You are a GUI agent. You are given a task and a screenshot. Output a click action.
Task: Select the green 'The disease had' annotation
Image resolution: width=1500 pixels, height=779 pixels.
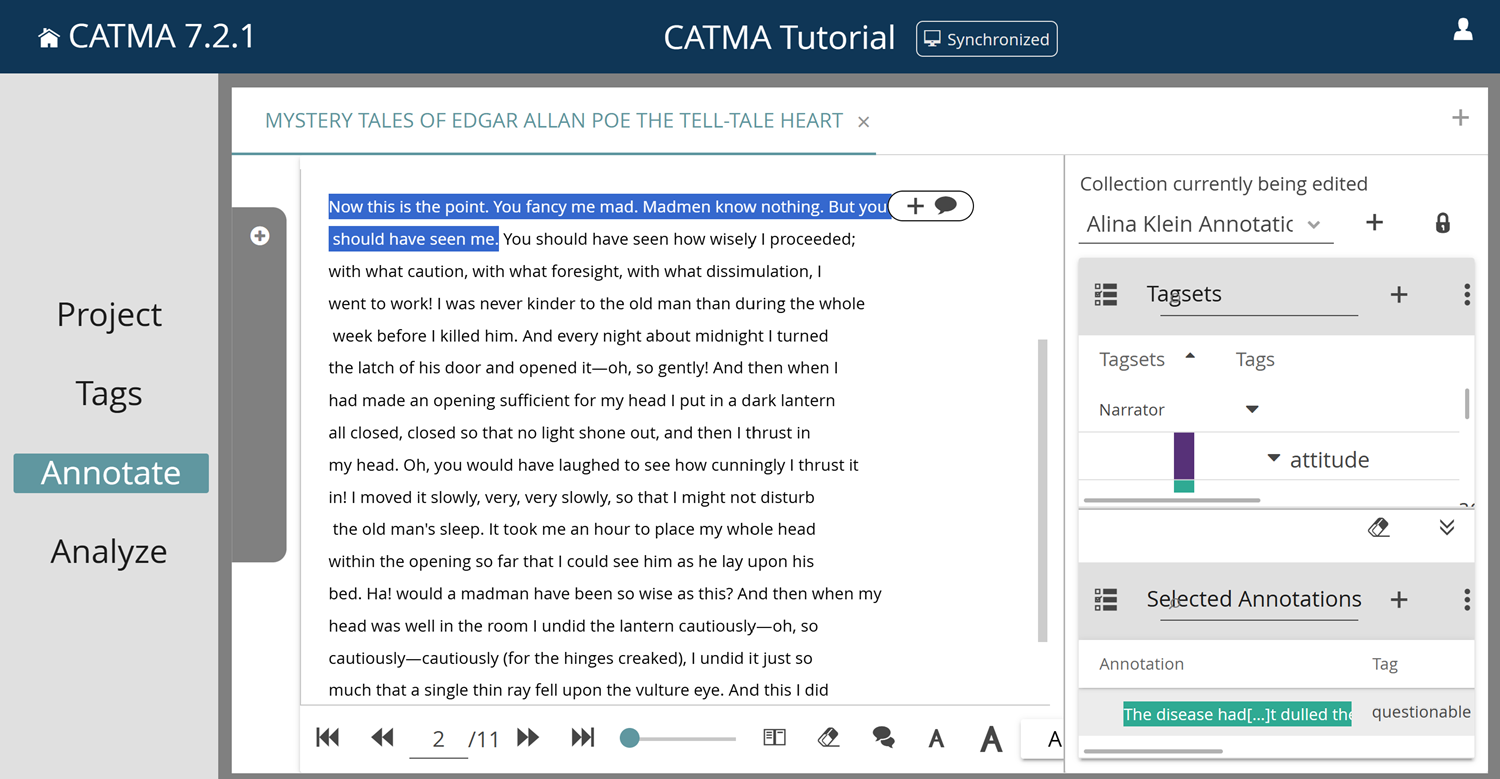coord(1237,713)
